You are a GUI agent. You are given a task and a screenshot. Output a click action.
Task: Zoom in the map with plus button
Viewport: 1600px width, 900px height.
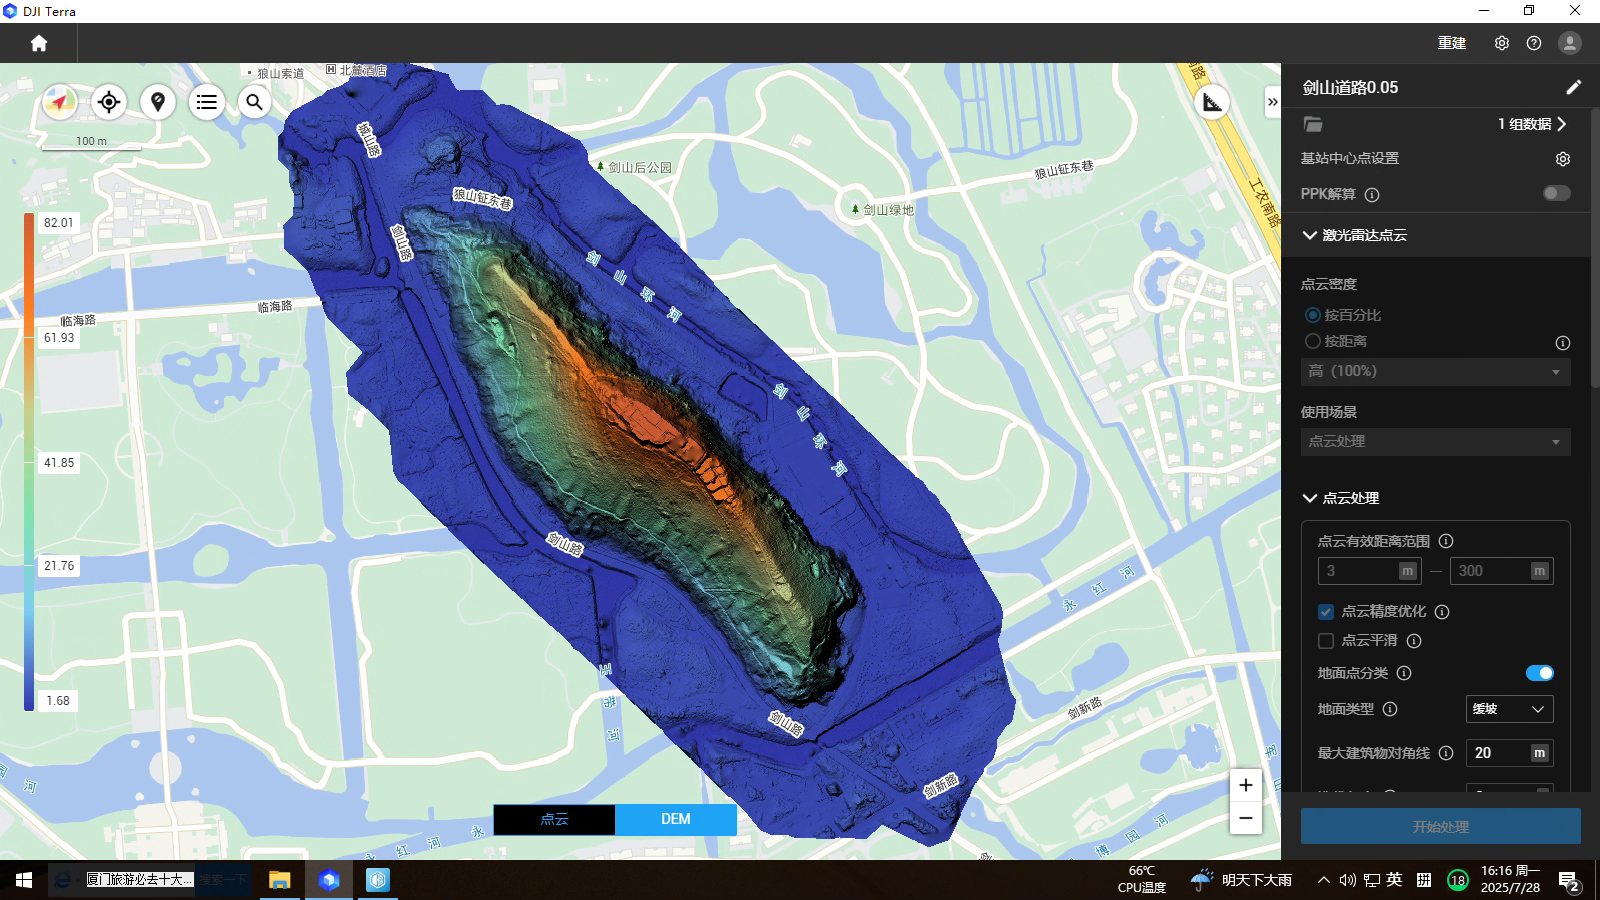pos(1245,785)
